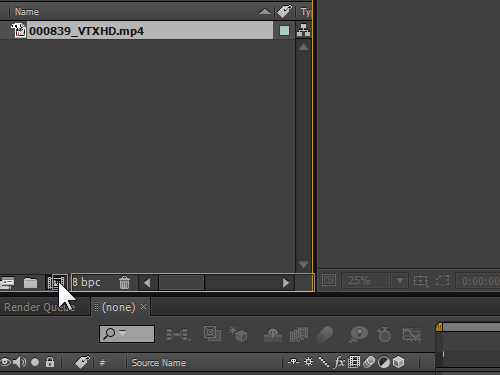
Task: Click the Create a new Composition icon
Action: [57, 283]
